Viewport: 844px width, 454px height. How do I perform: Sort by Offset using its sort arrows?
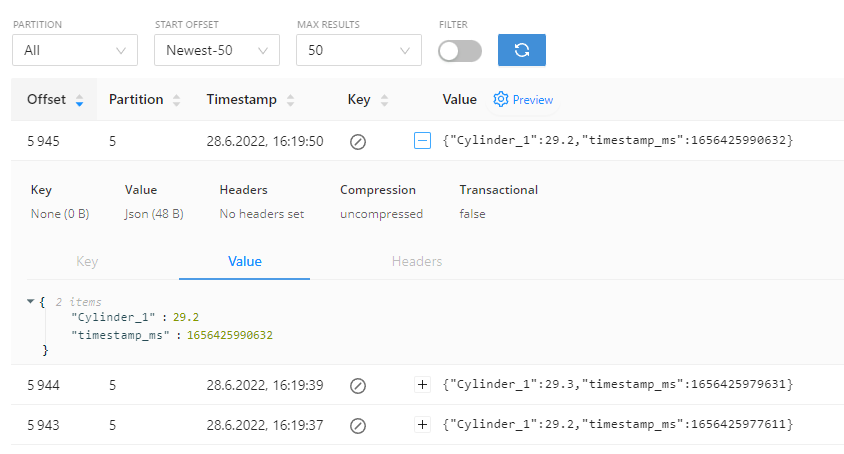click(x=80, y=100)
